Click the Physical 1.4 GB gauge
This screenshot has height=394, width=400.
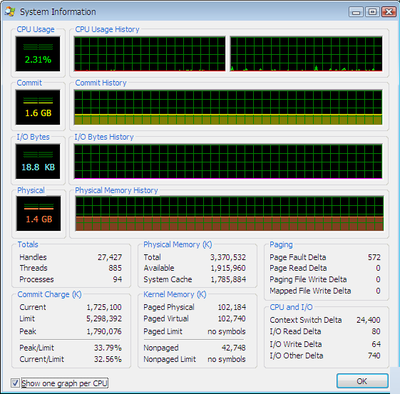click(39, 214)
